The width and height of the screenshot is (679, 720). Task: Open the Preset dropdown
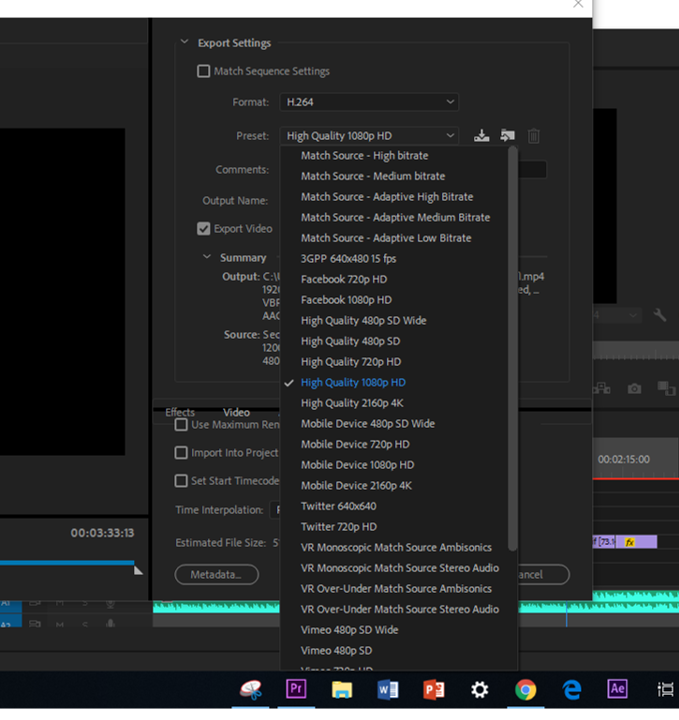coord(369,136)
